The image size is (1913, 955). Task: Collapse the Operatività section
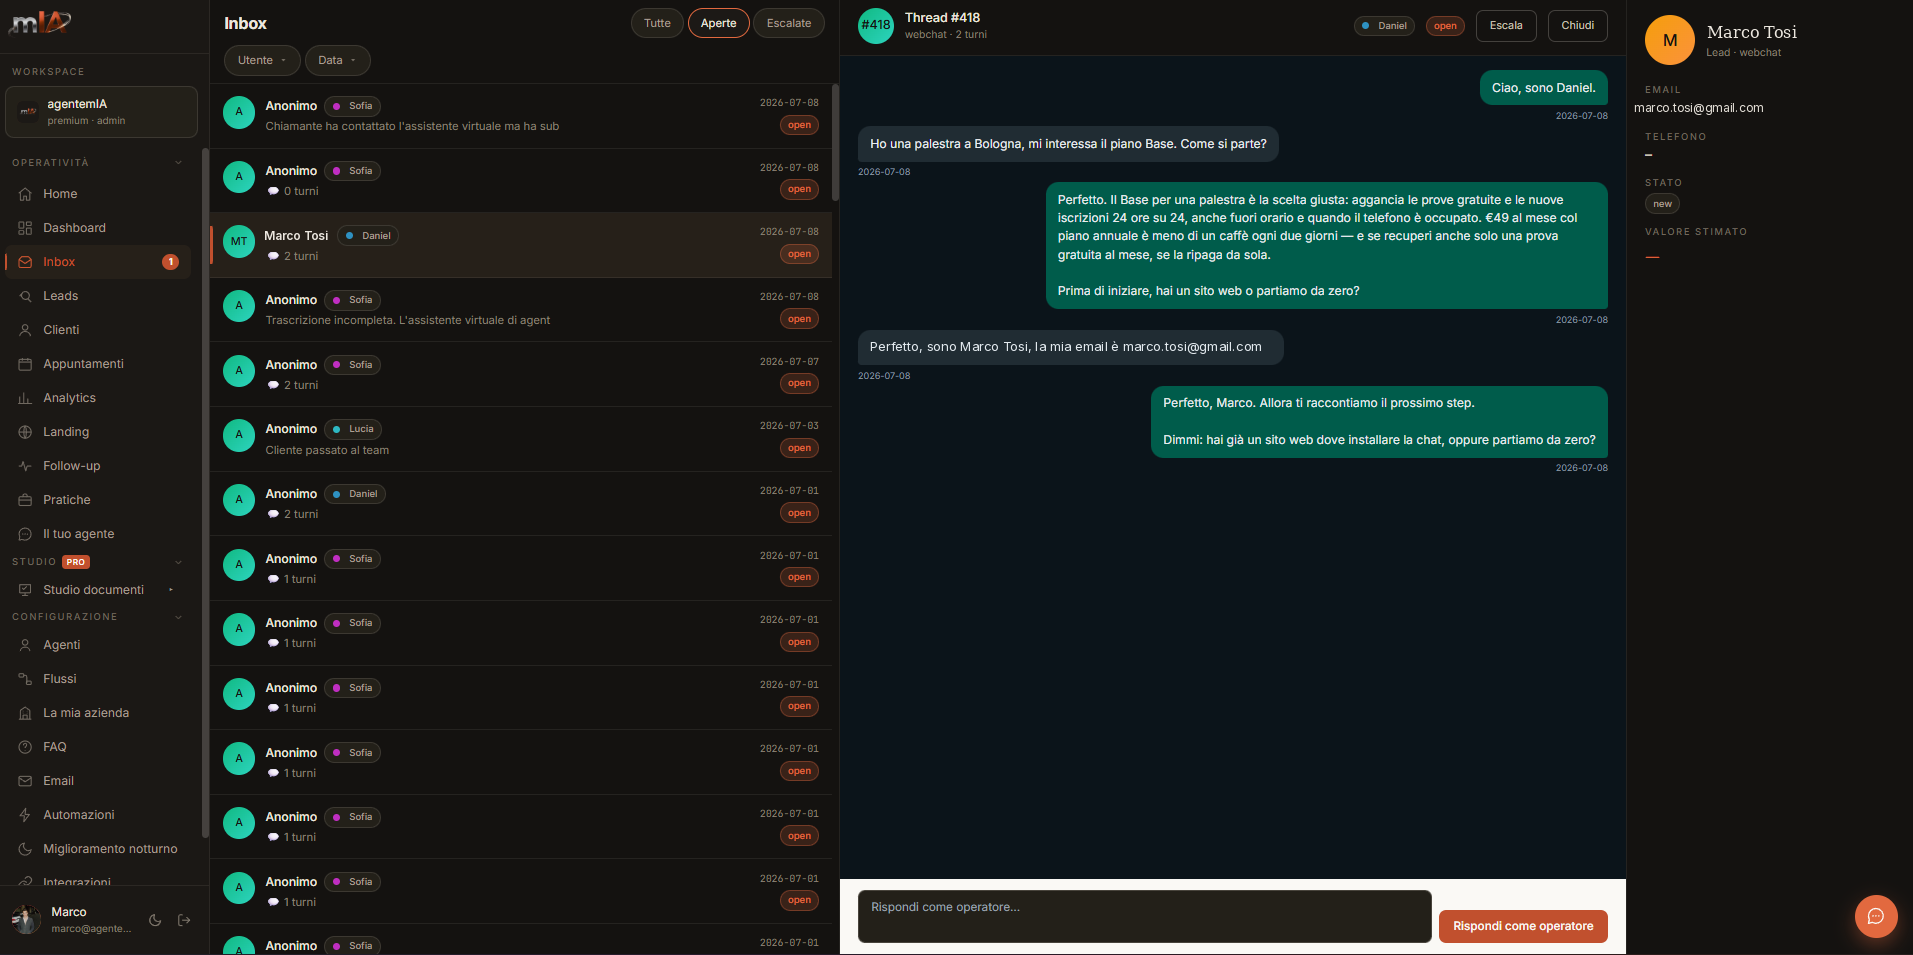[179, 163]
